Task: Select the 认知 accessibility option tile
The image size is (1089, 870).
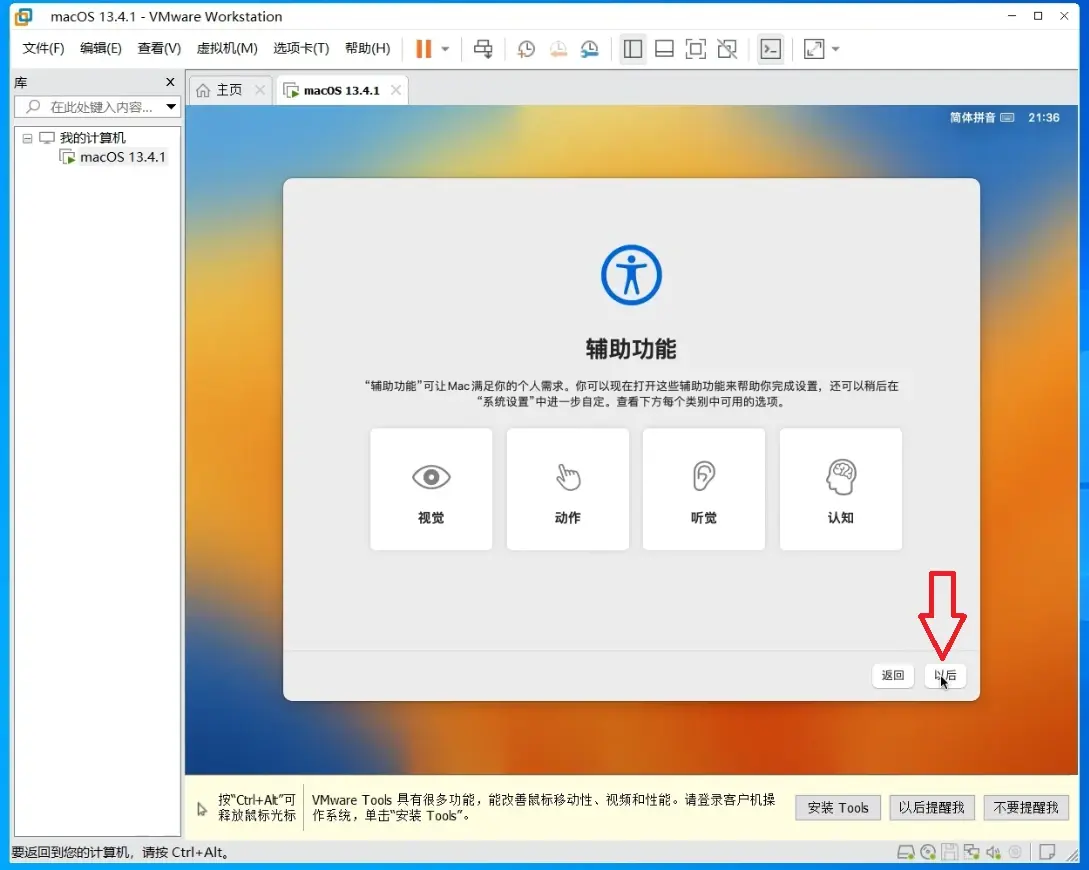Action: click(x=840, y=489)
